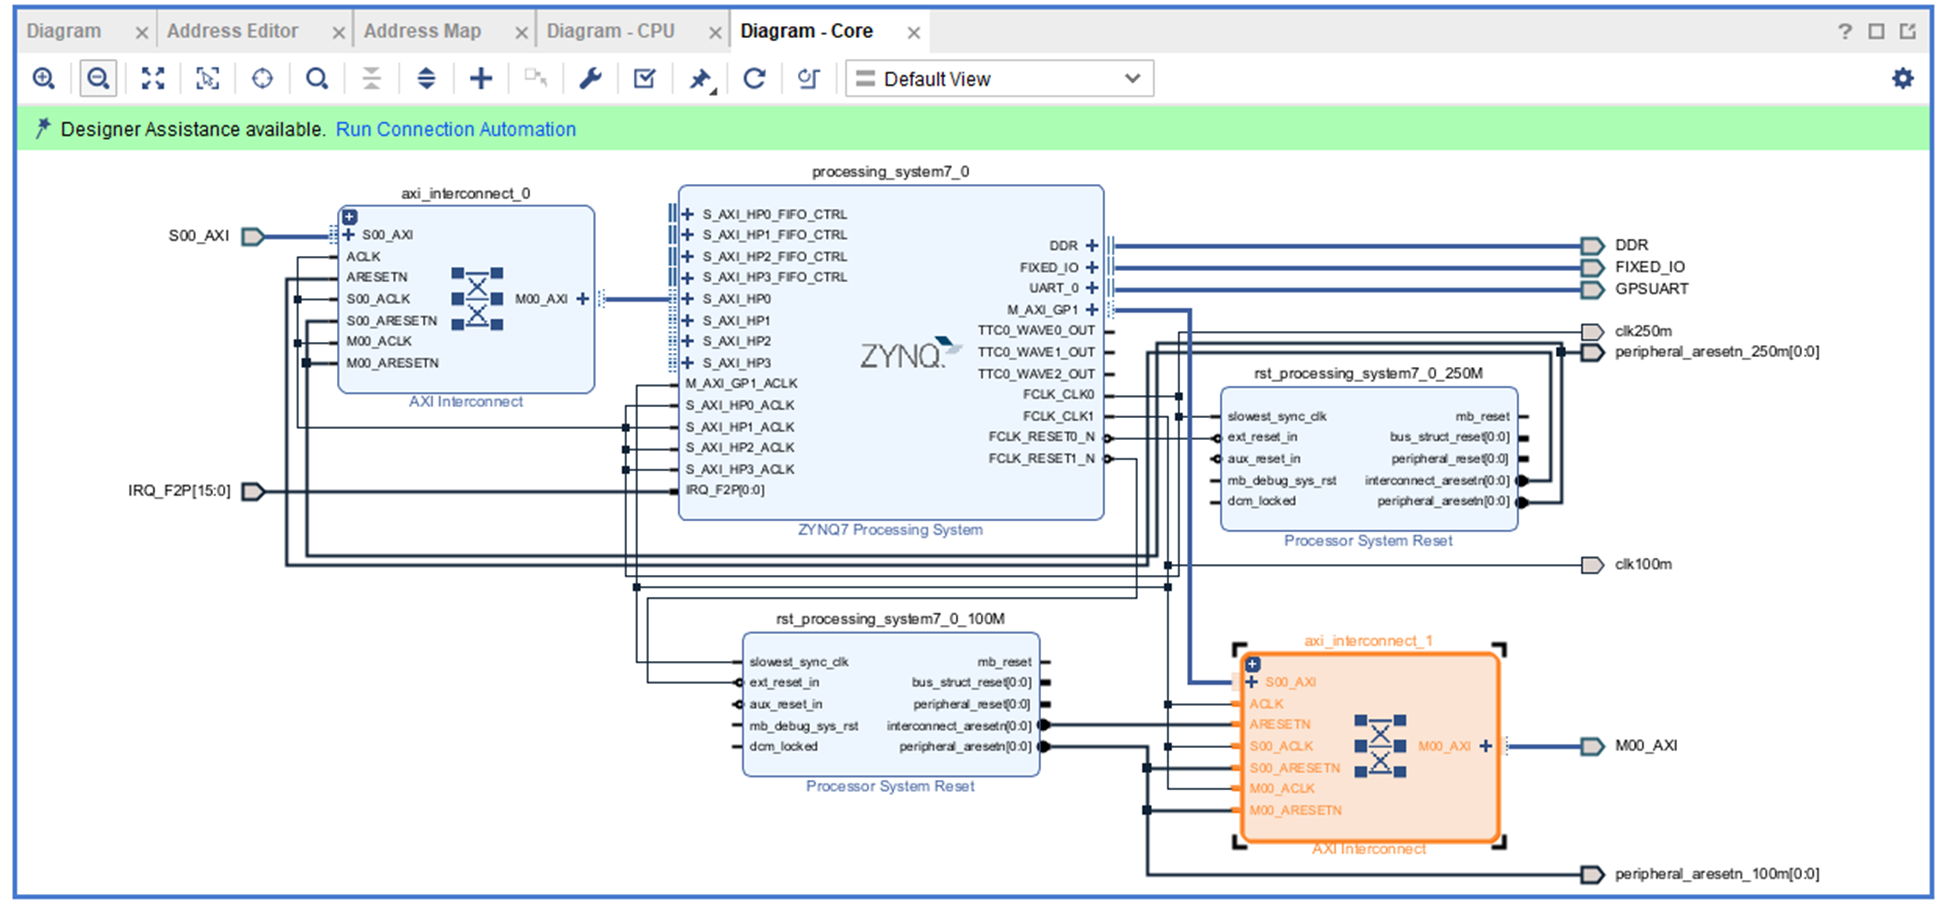The height and width of the screenshot is (907, 1939).
Task: Switch to the Diagram - CPU tab
Action: (x=610, y=31)
